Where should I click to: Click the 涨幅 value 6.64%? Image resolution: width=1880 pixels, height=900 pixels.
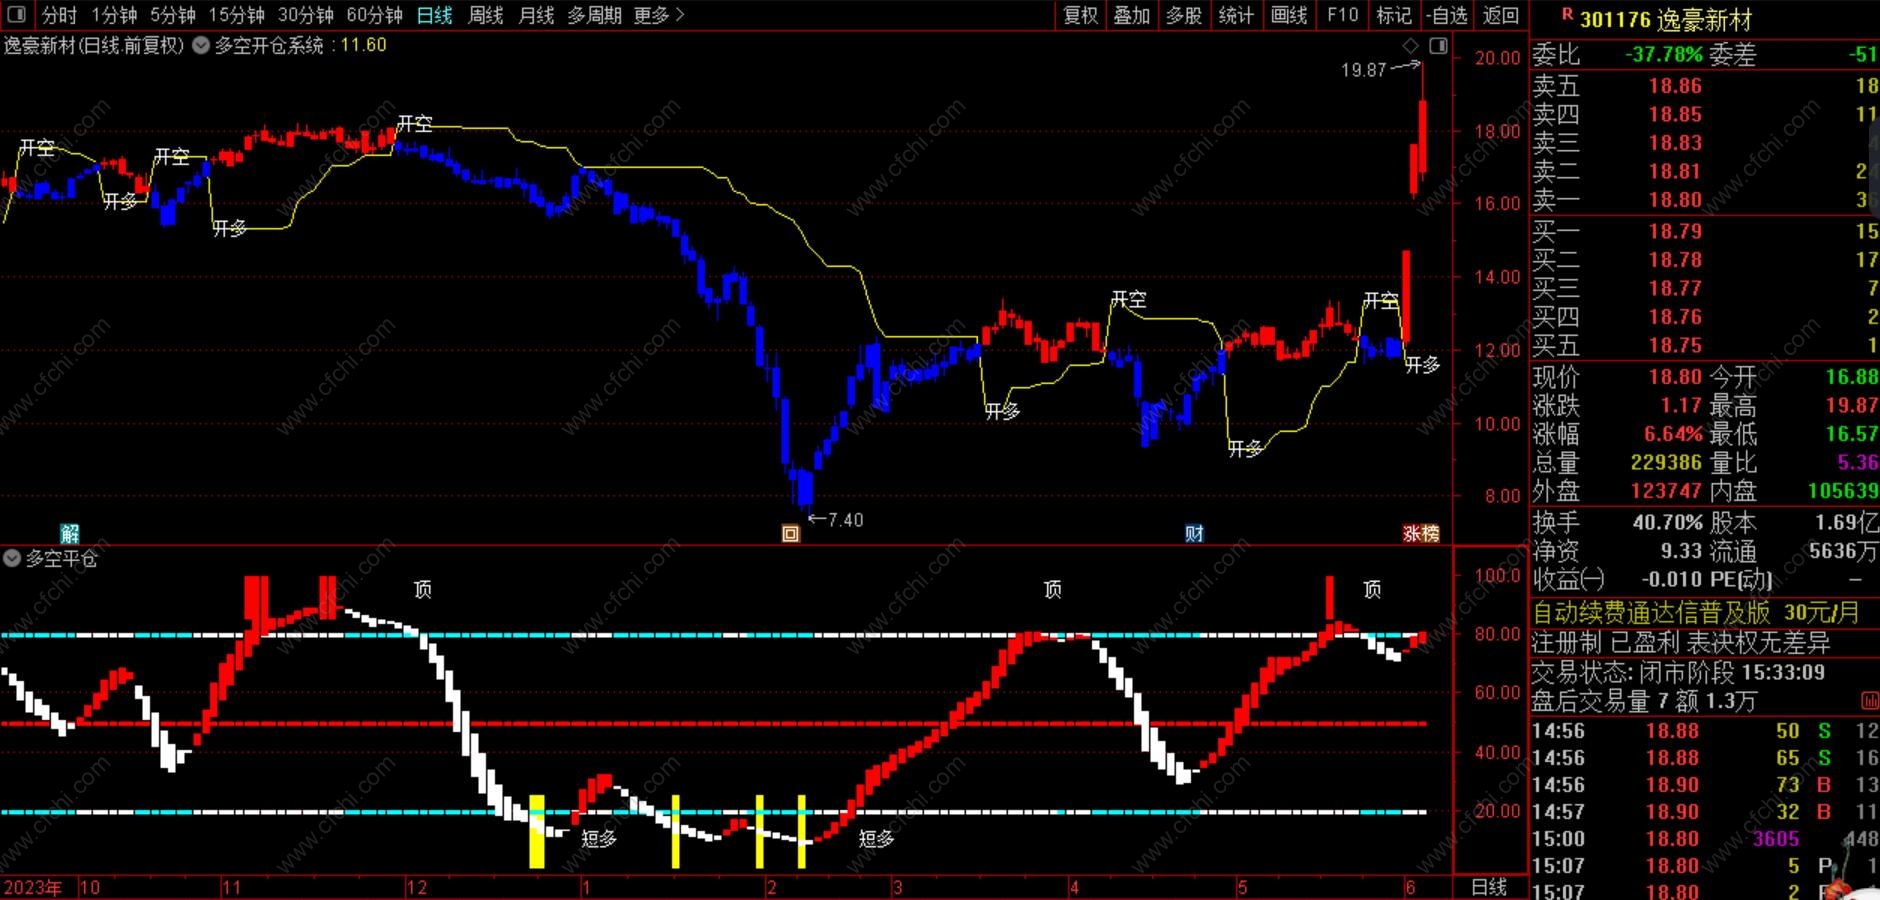pos(1673,434)
